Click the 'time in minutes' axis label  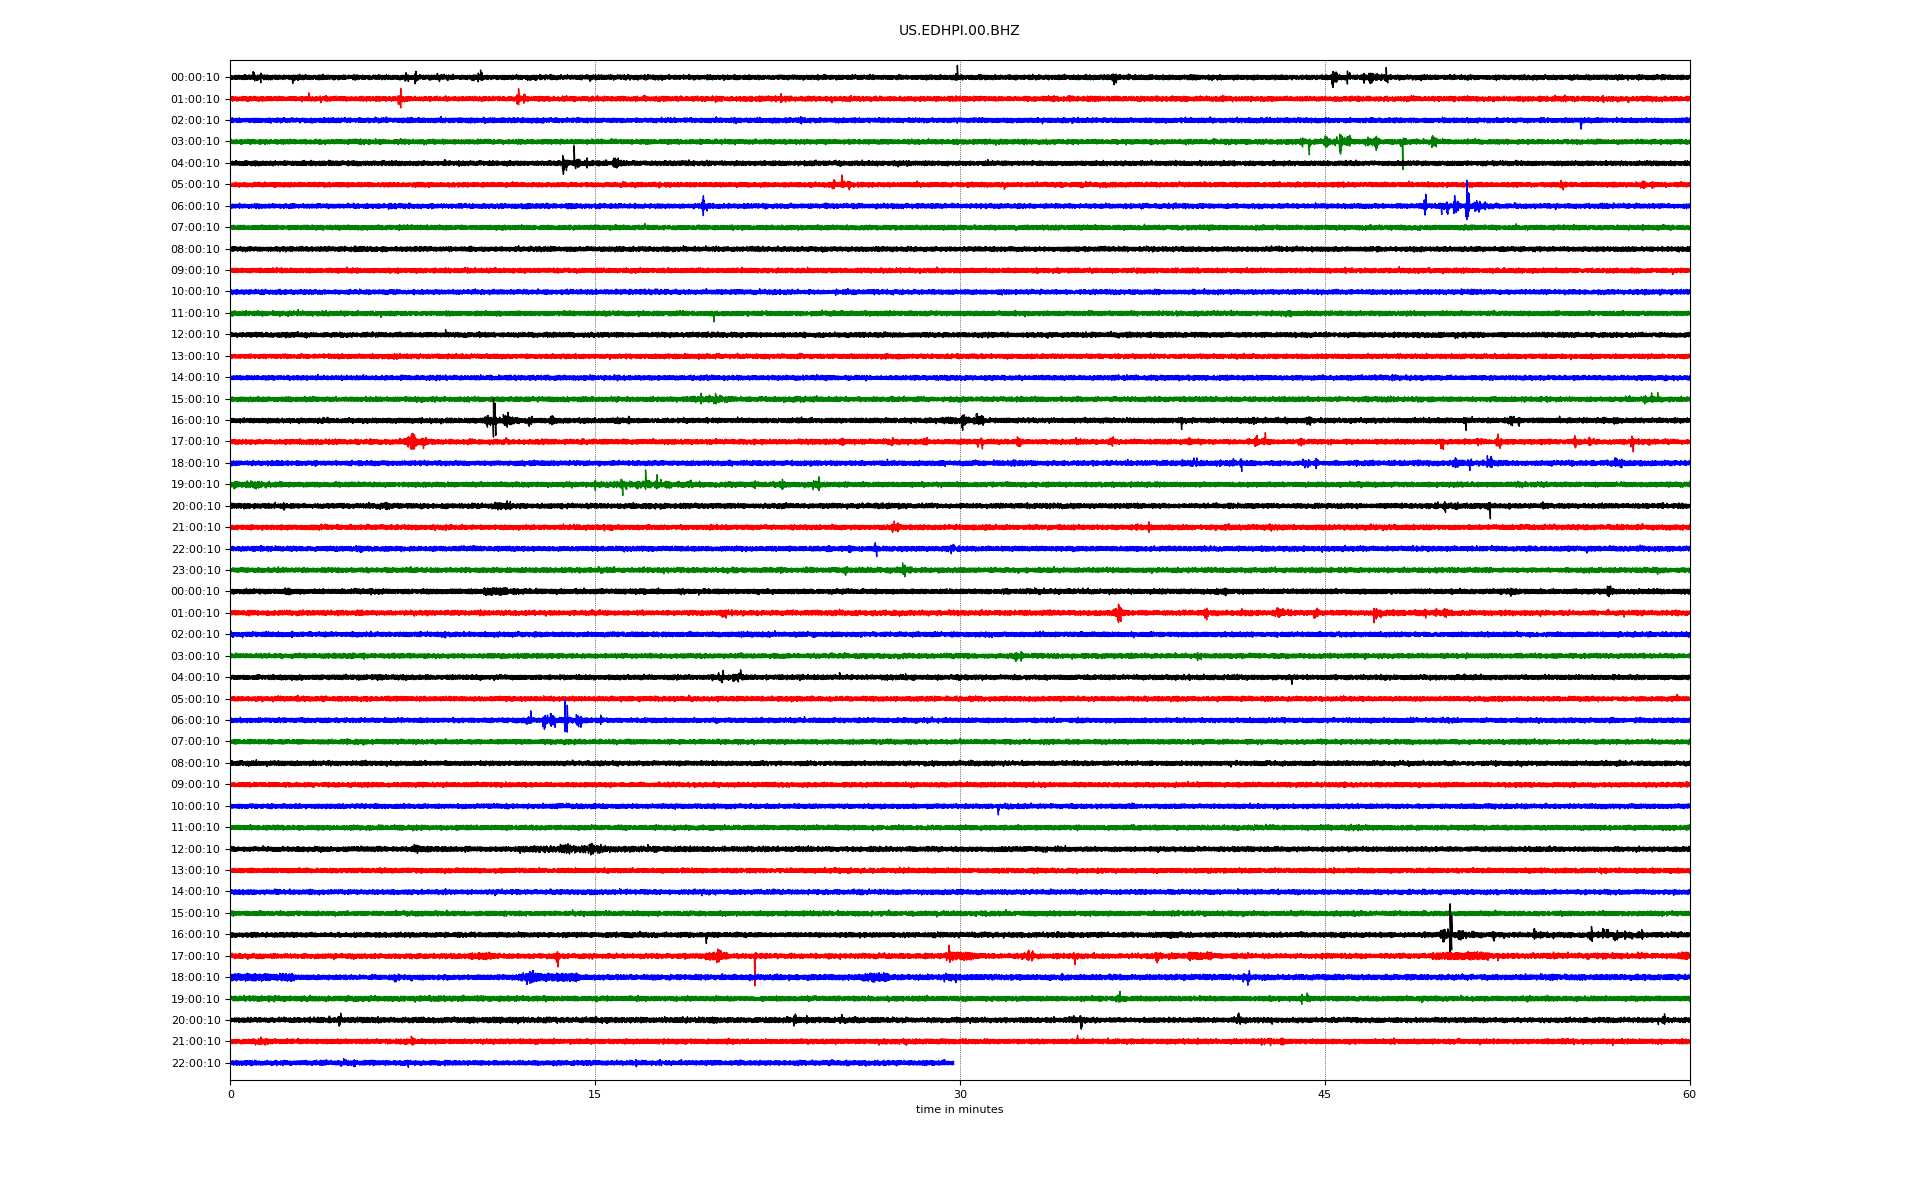tap(958, 1110)
